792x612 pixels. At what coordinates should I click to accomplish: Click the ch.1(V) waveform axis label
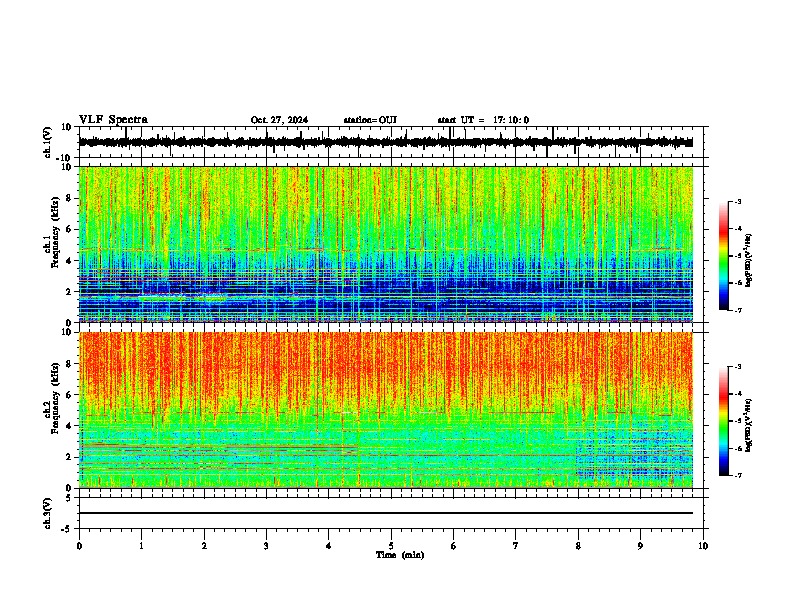pyautogui.click(x=48, y=142)
